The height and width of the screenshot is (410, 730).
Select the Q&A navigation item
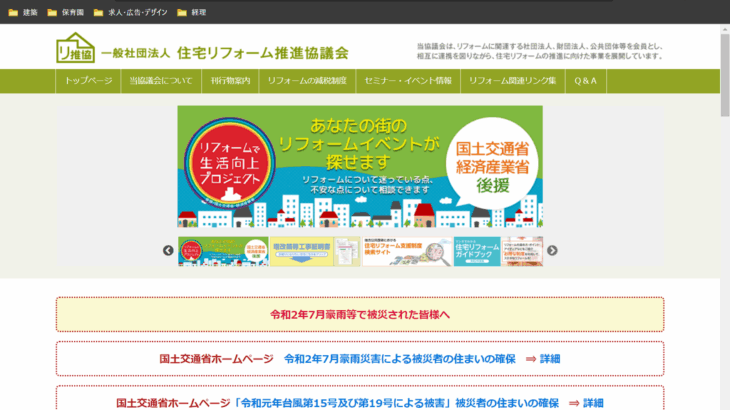tap(585, 80)
